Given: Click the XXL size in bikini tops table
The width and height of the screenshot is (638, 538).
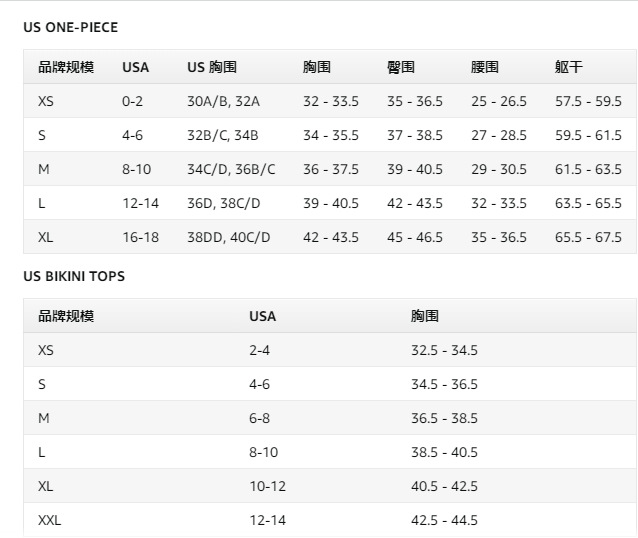Looking at the screenshot, I should coord(50,520).
